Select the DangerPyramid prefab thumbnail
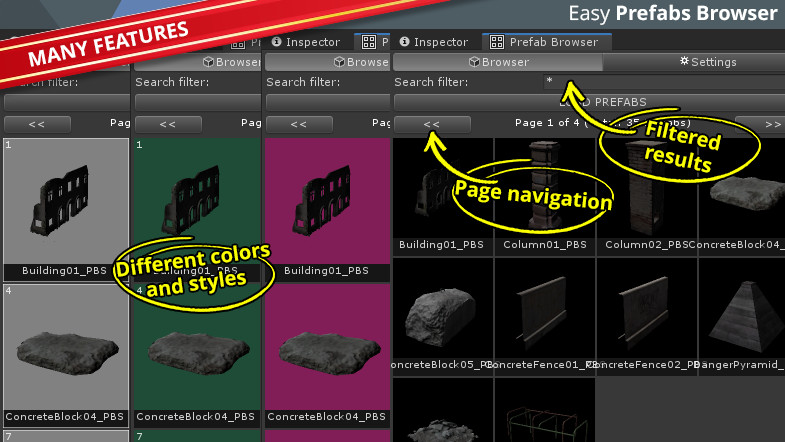This screenshot has width=785, height=442. click(742, 309)
